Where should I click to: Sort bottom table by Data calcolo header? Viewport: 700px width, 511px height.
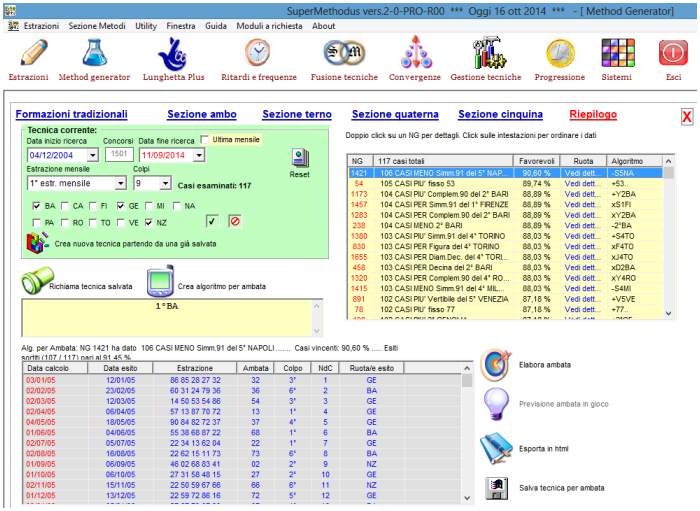tap(55, 368)
